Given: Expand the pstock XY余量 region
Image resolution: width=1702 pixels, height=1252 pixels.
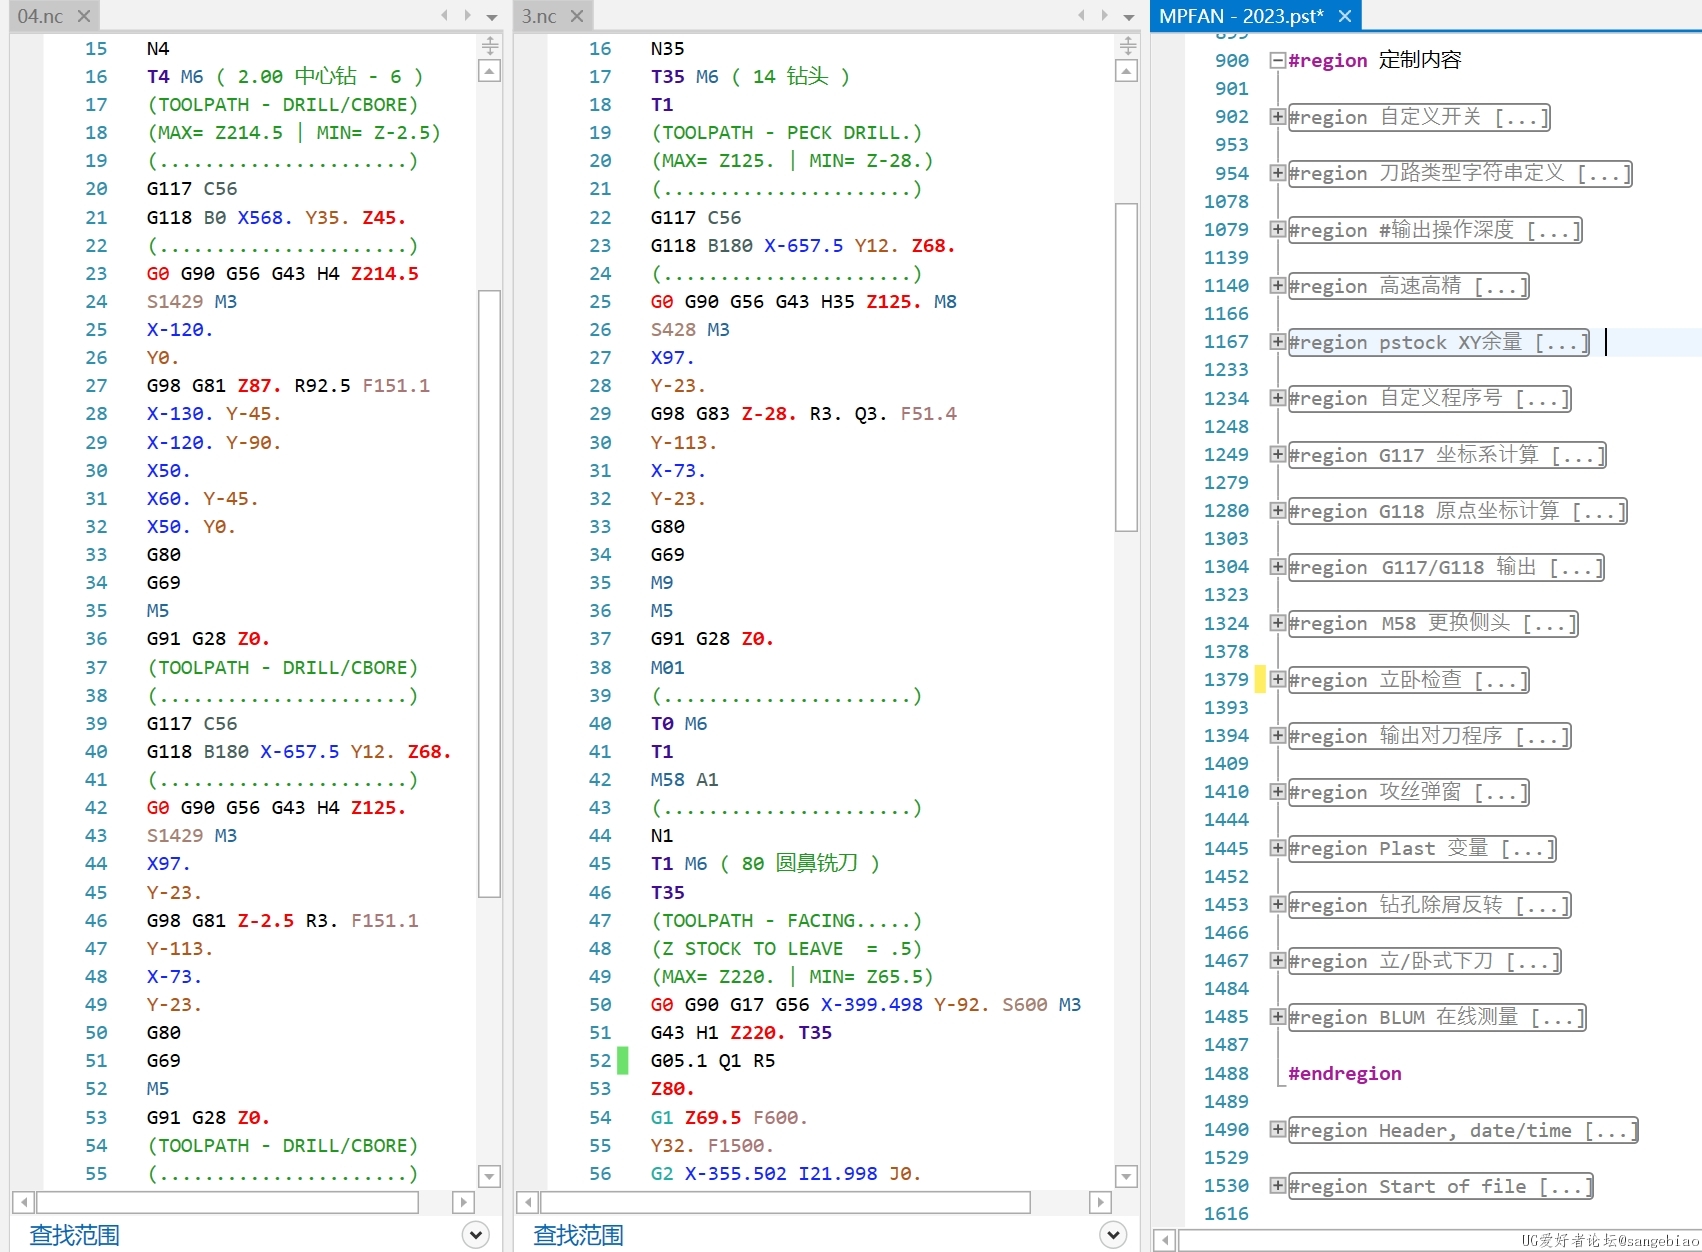Looking at the screenshot, I should coord(1277,342).
